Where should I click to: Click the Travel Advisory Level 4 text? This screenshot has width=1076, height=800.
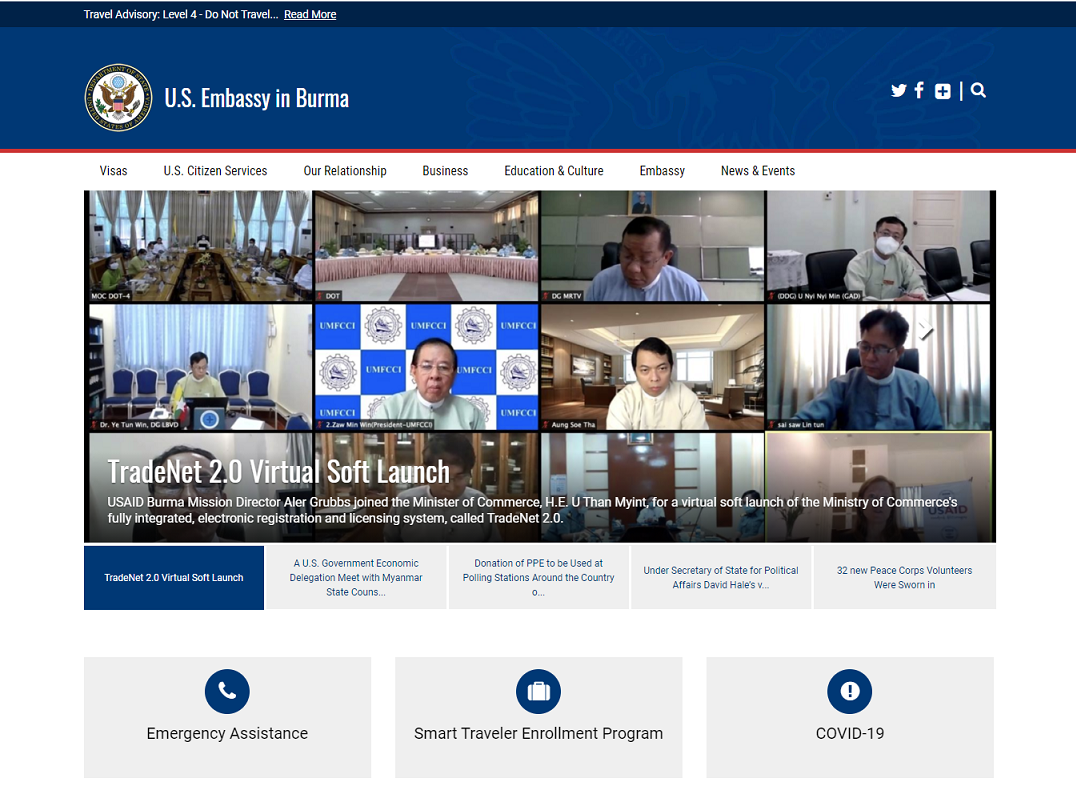(181, 14)
